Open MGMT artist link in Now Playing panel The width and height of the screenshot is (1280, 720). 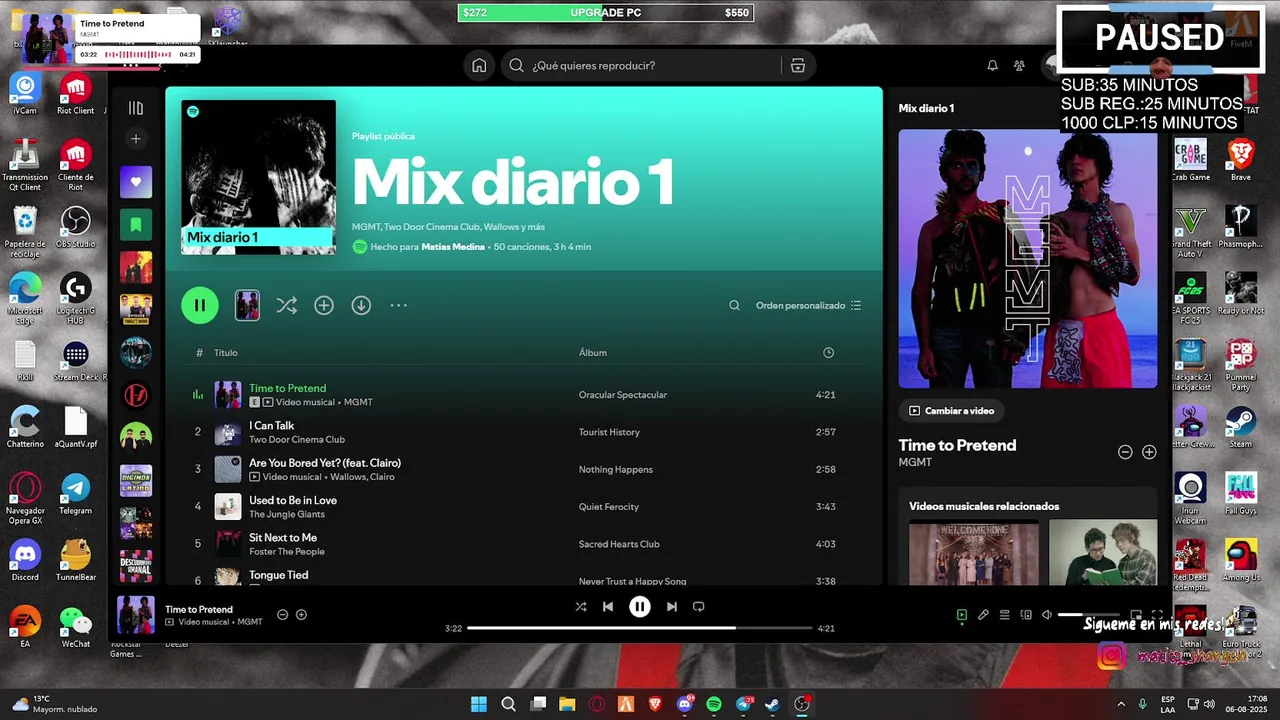[915, 463]
